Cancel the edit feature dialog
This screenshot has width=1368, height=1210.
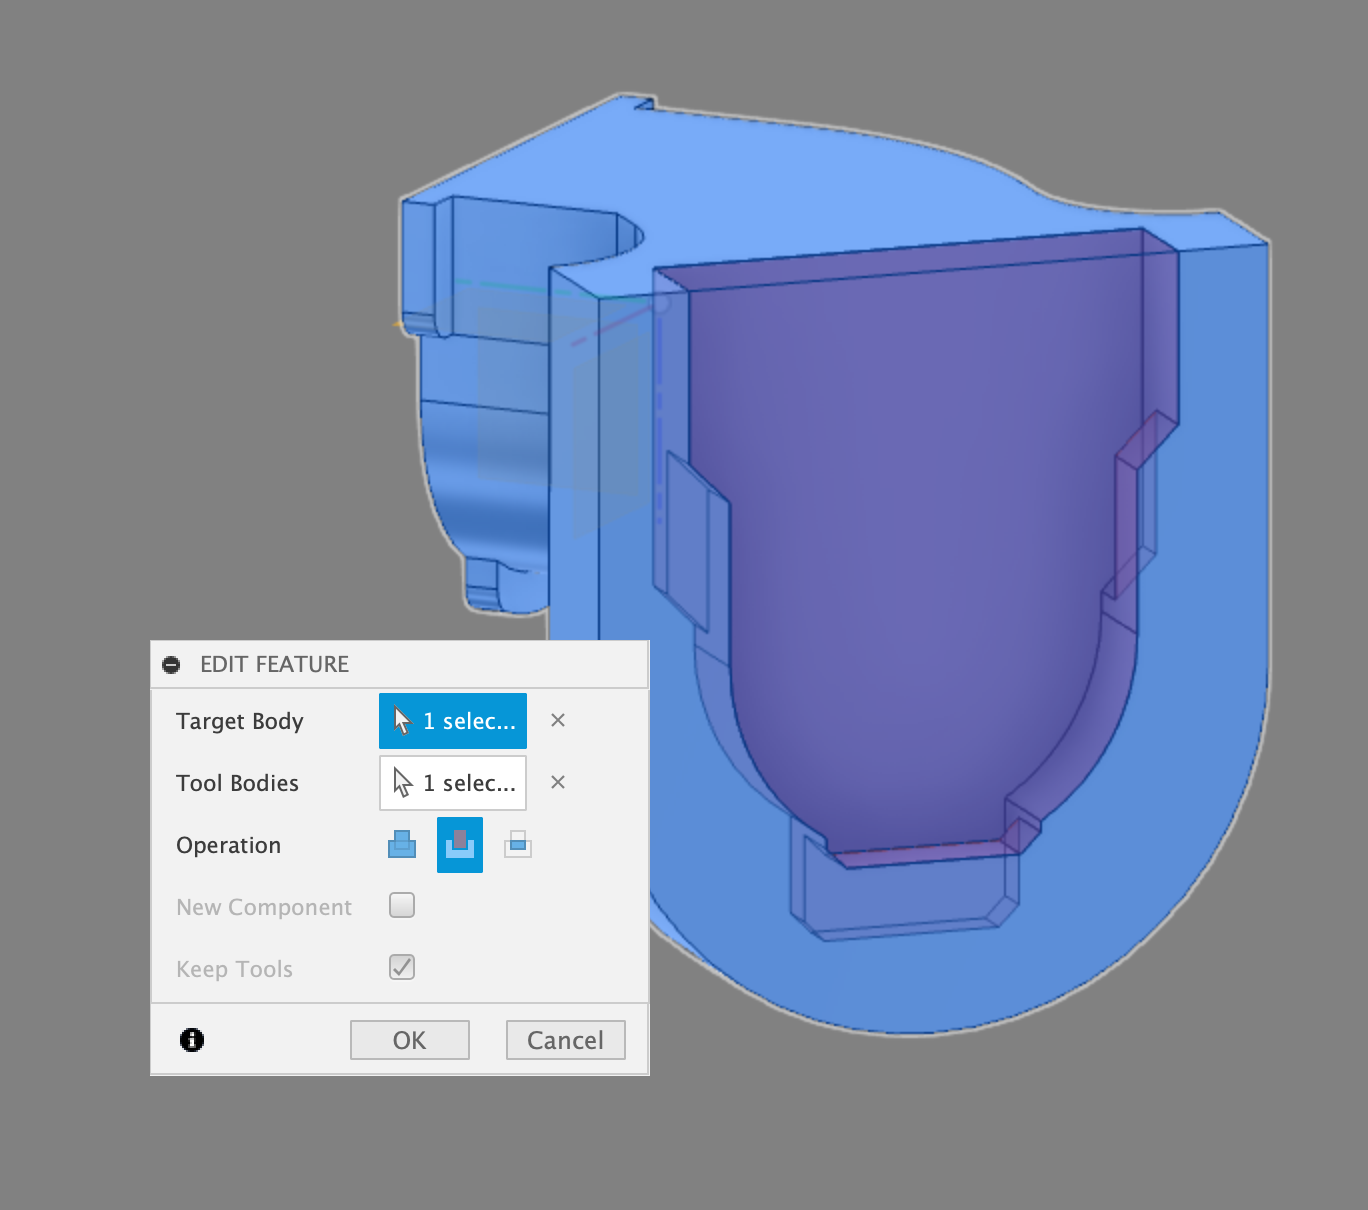click(566, 1040)
